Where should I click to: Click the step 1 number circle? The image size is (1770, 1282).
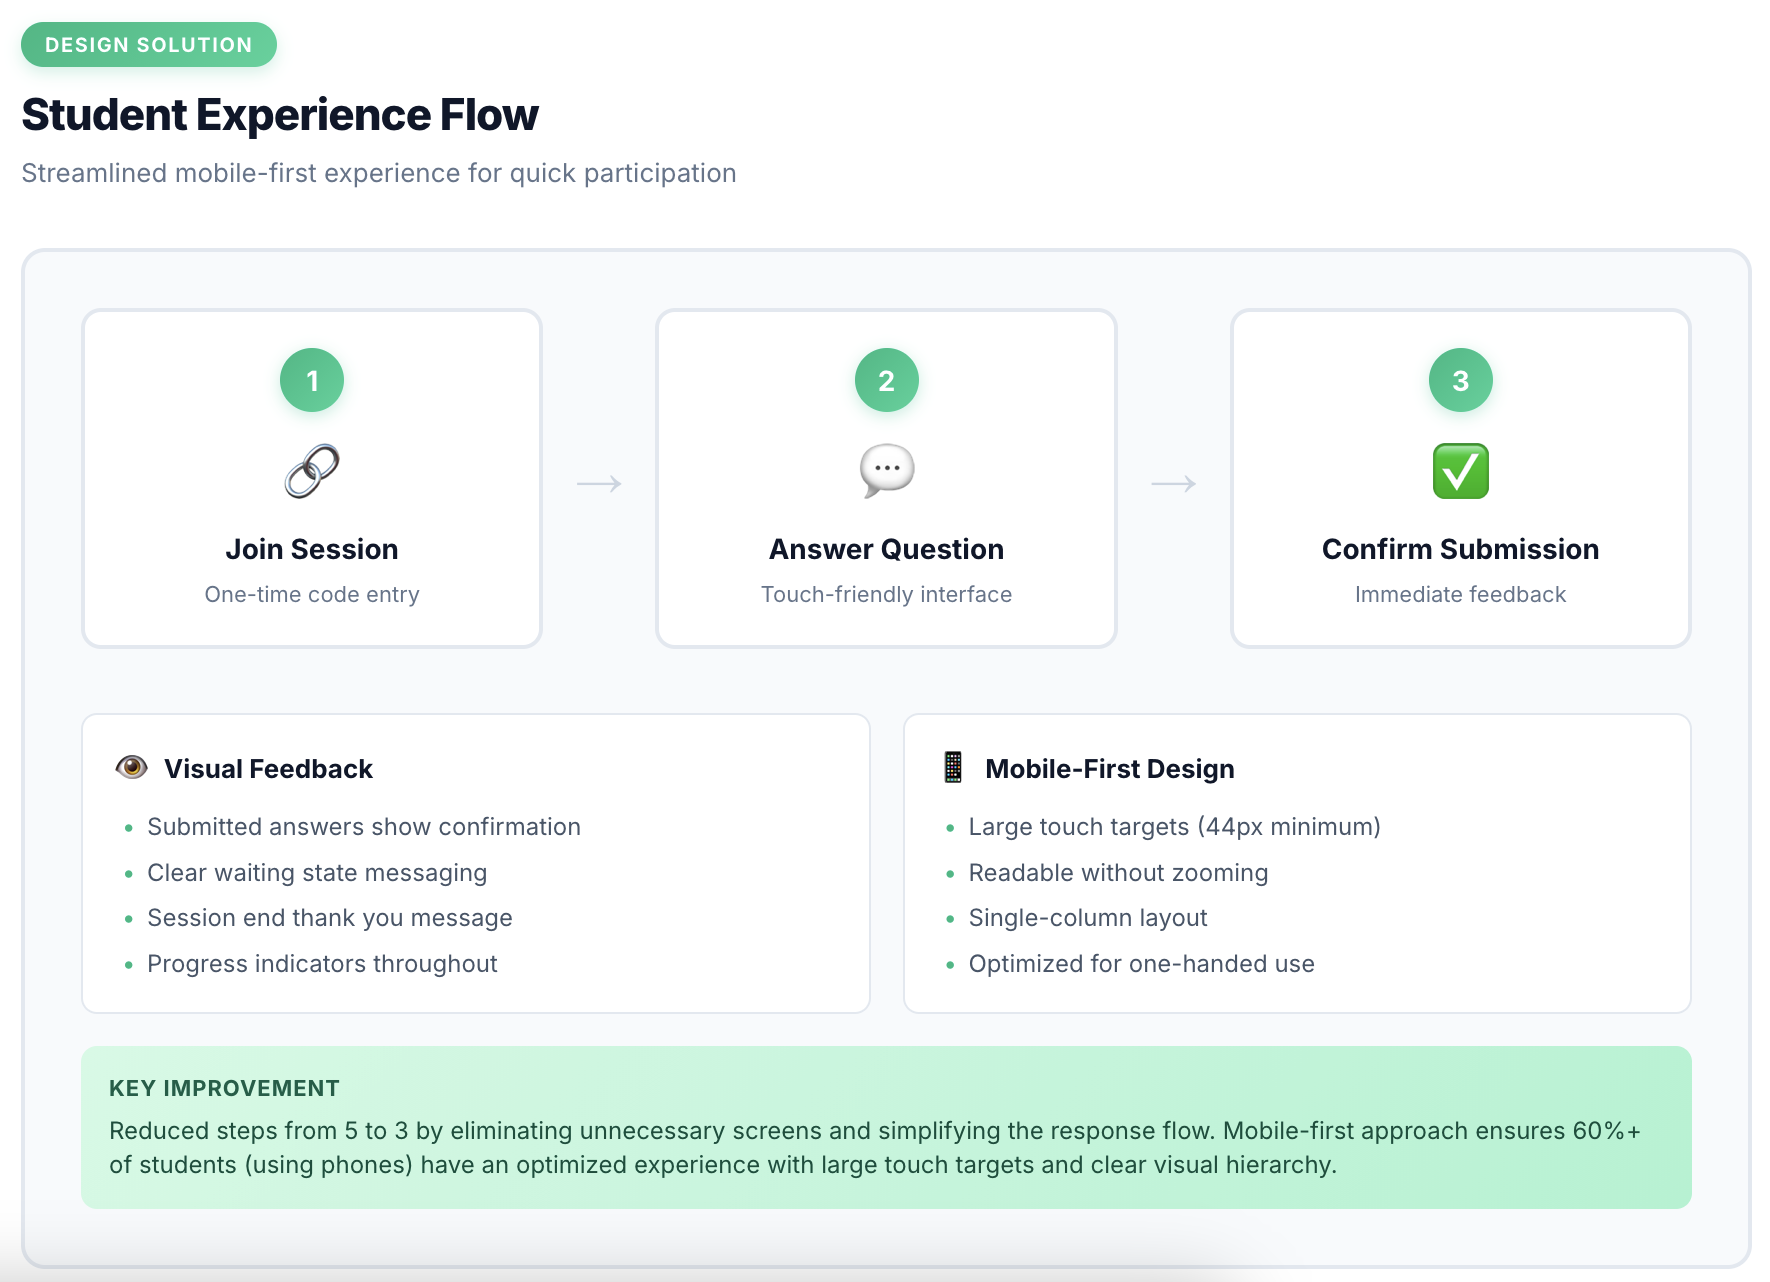tap(312, 380)
